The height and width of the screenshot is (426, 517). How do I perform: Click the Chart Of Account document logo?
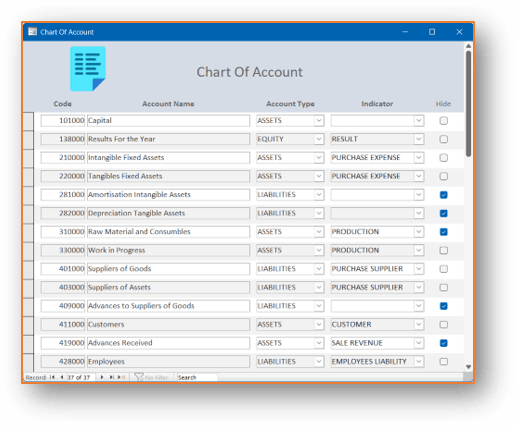click(88, 69)
